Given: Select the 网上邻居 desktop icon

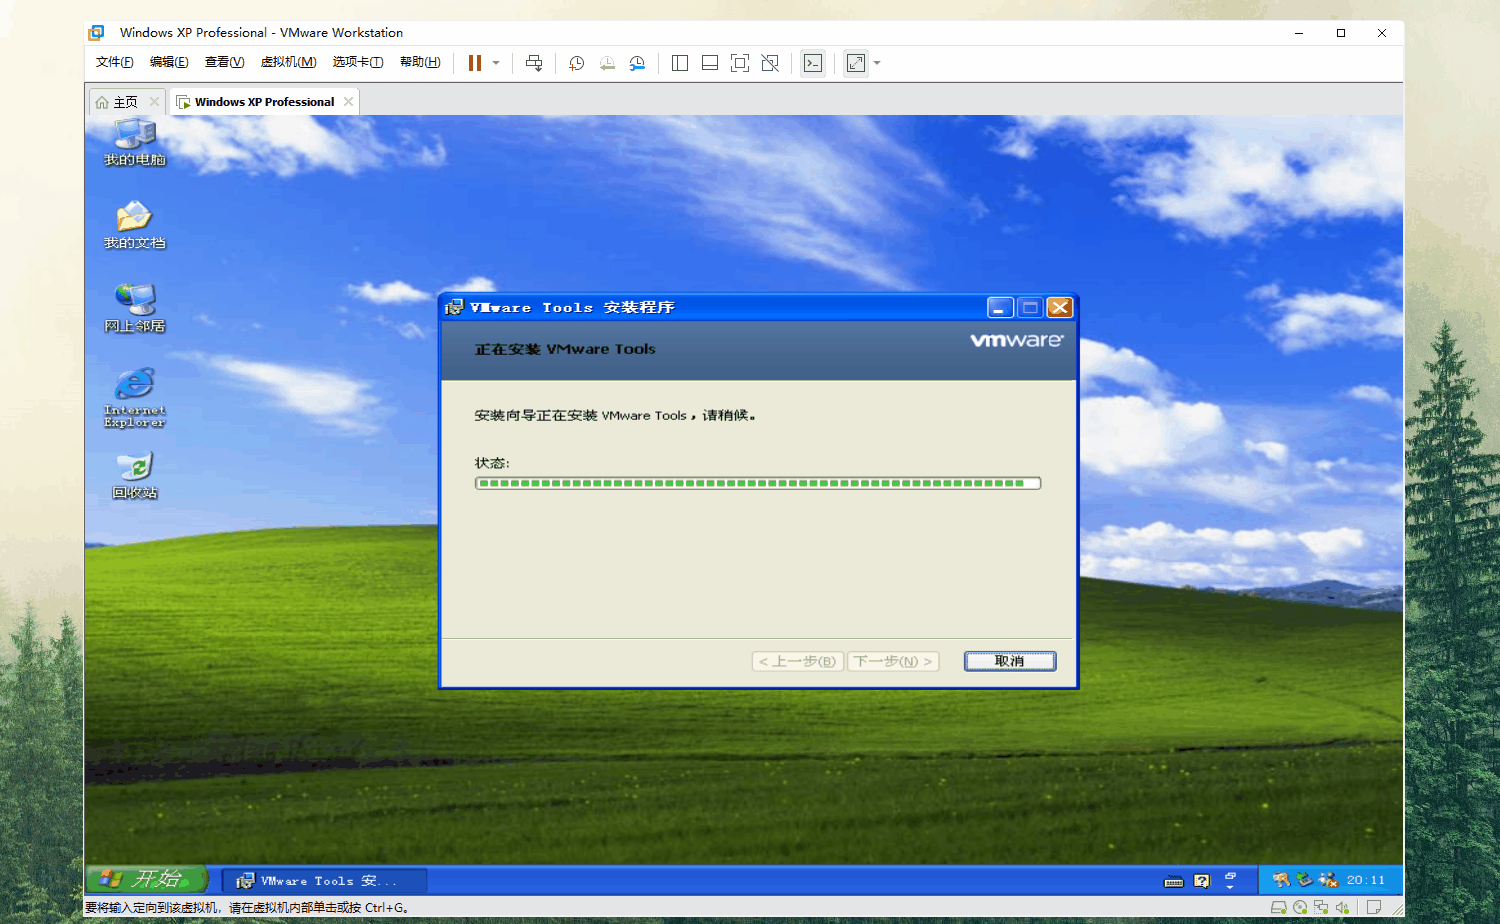Looking at the screenshot, I should point(135,308).
